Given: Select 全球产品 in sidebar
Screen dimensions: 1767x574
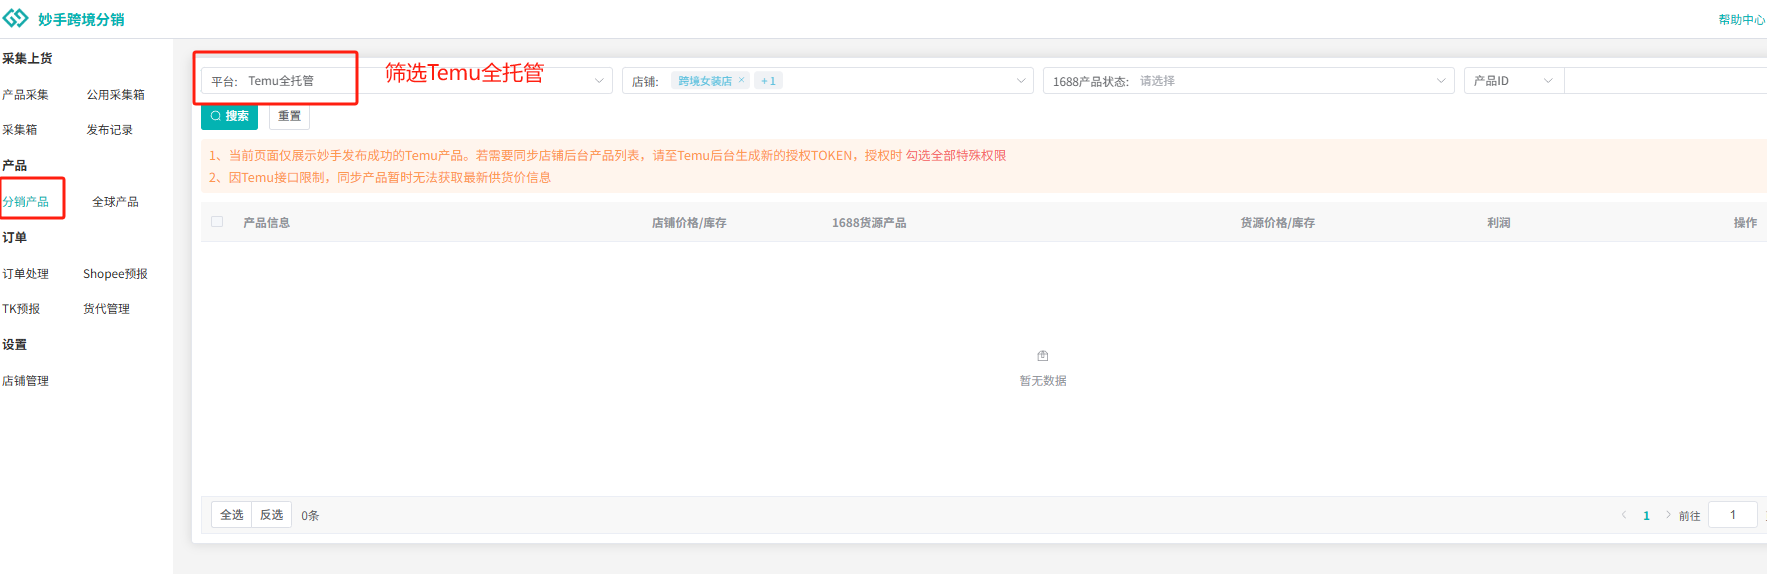Looking at the screenshot, I should pos(115,202).
